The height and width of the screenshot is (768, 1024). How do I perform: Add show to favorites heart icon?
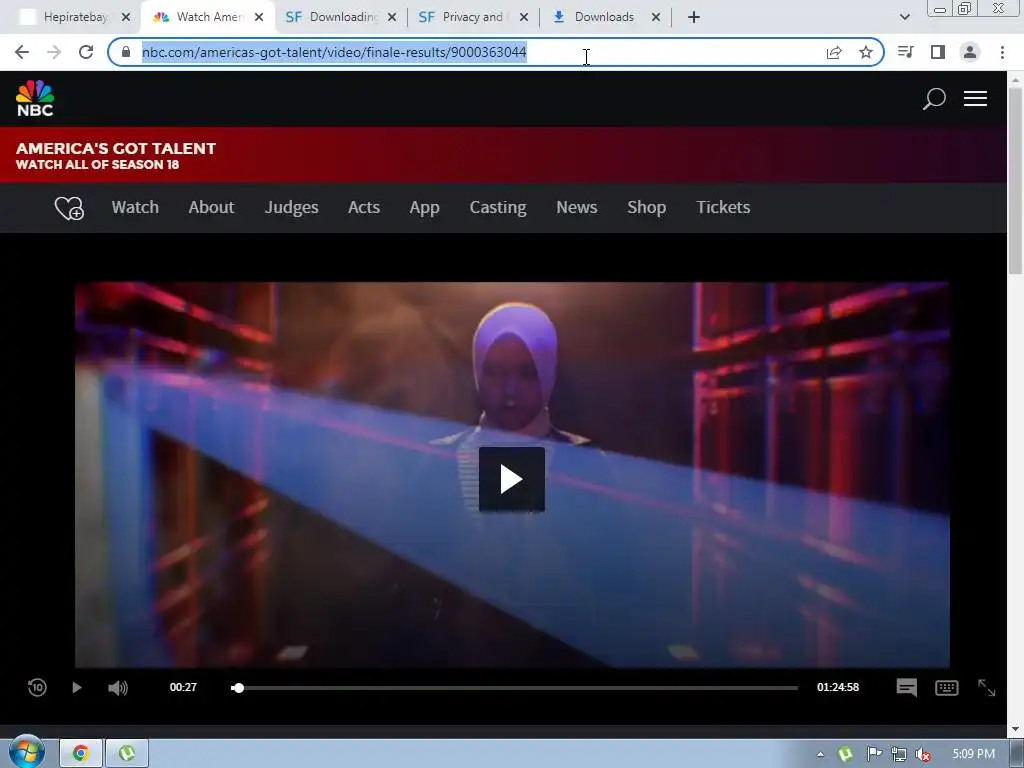pos(69,208)
